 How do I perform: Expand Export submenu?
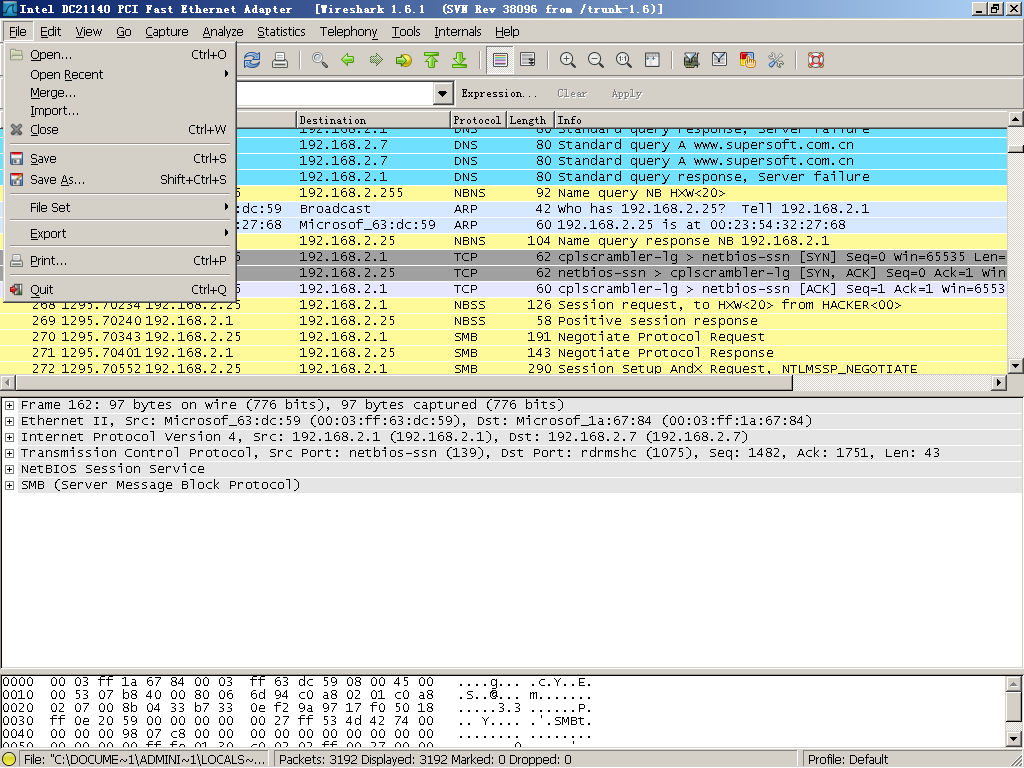tap(120, 234)
